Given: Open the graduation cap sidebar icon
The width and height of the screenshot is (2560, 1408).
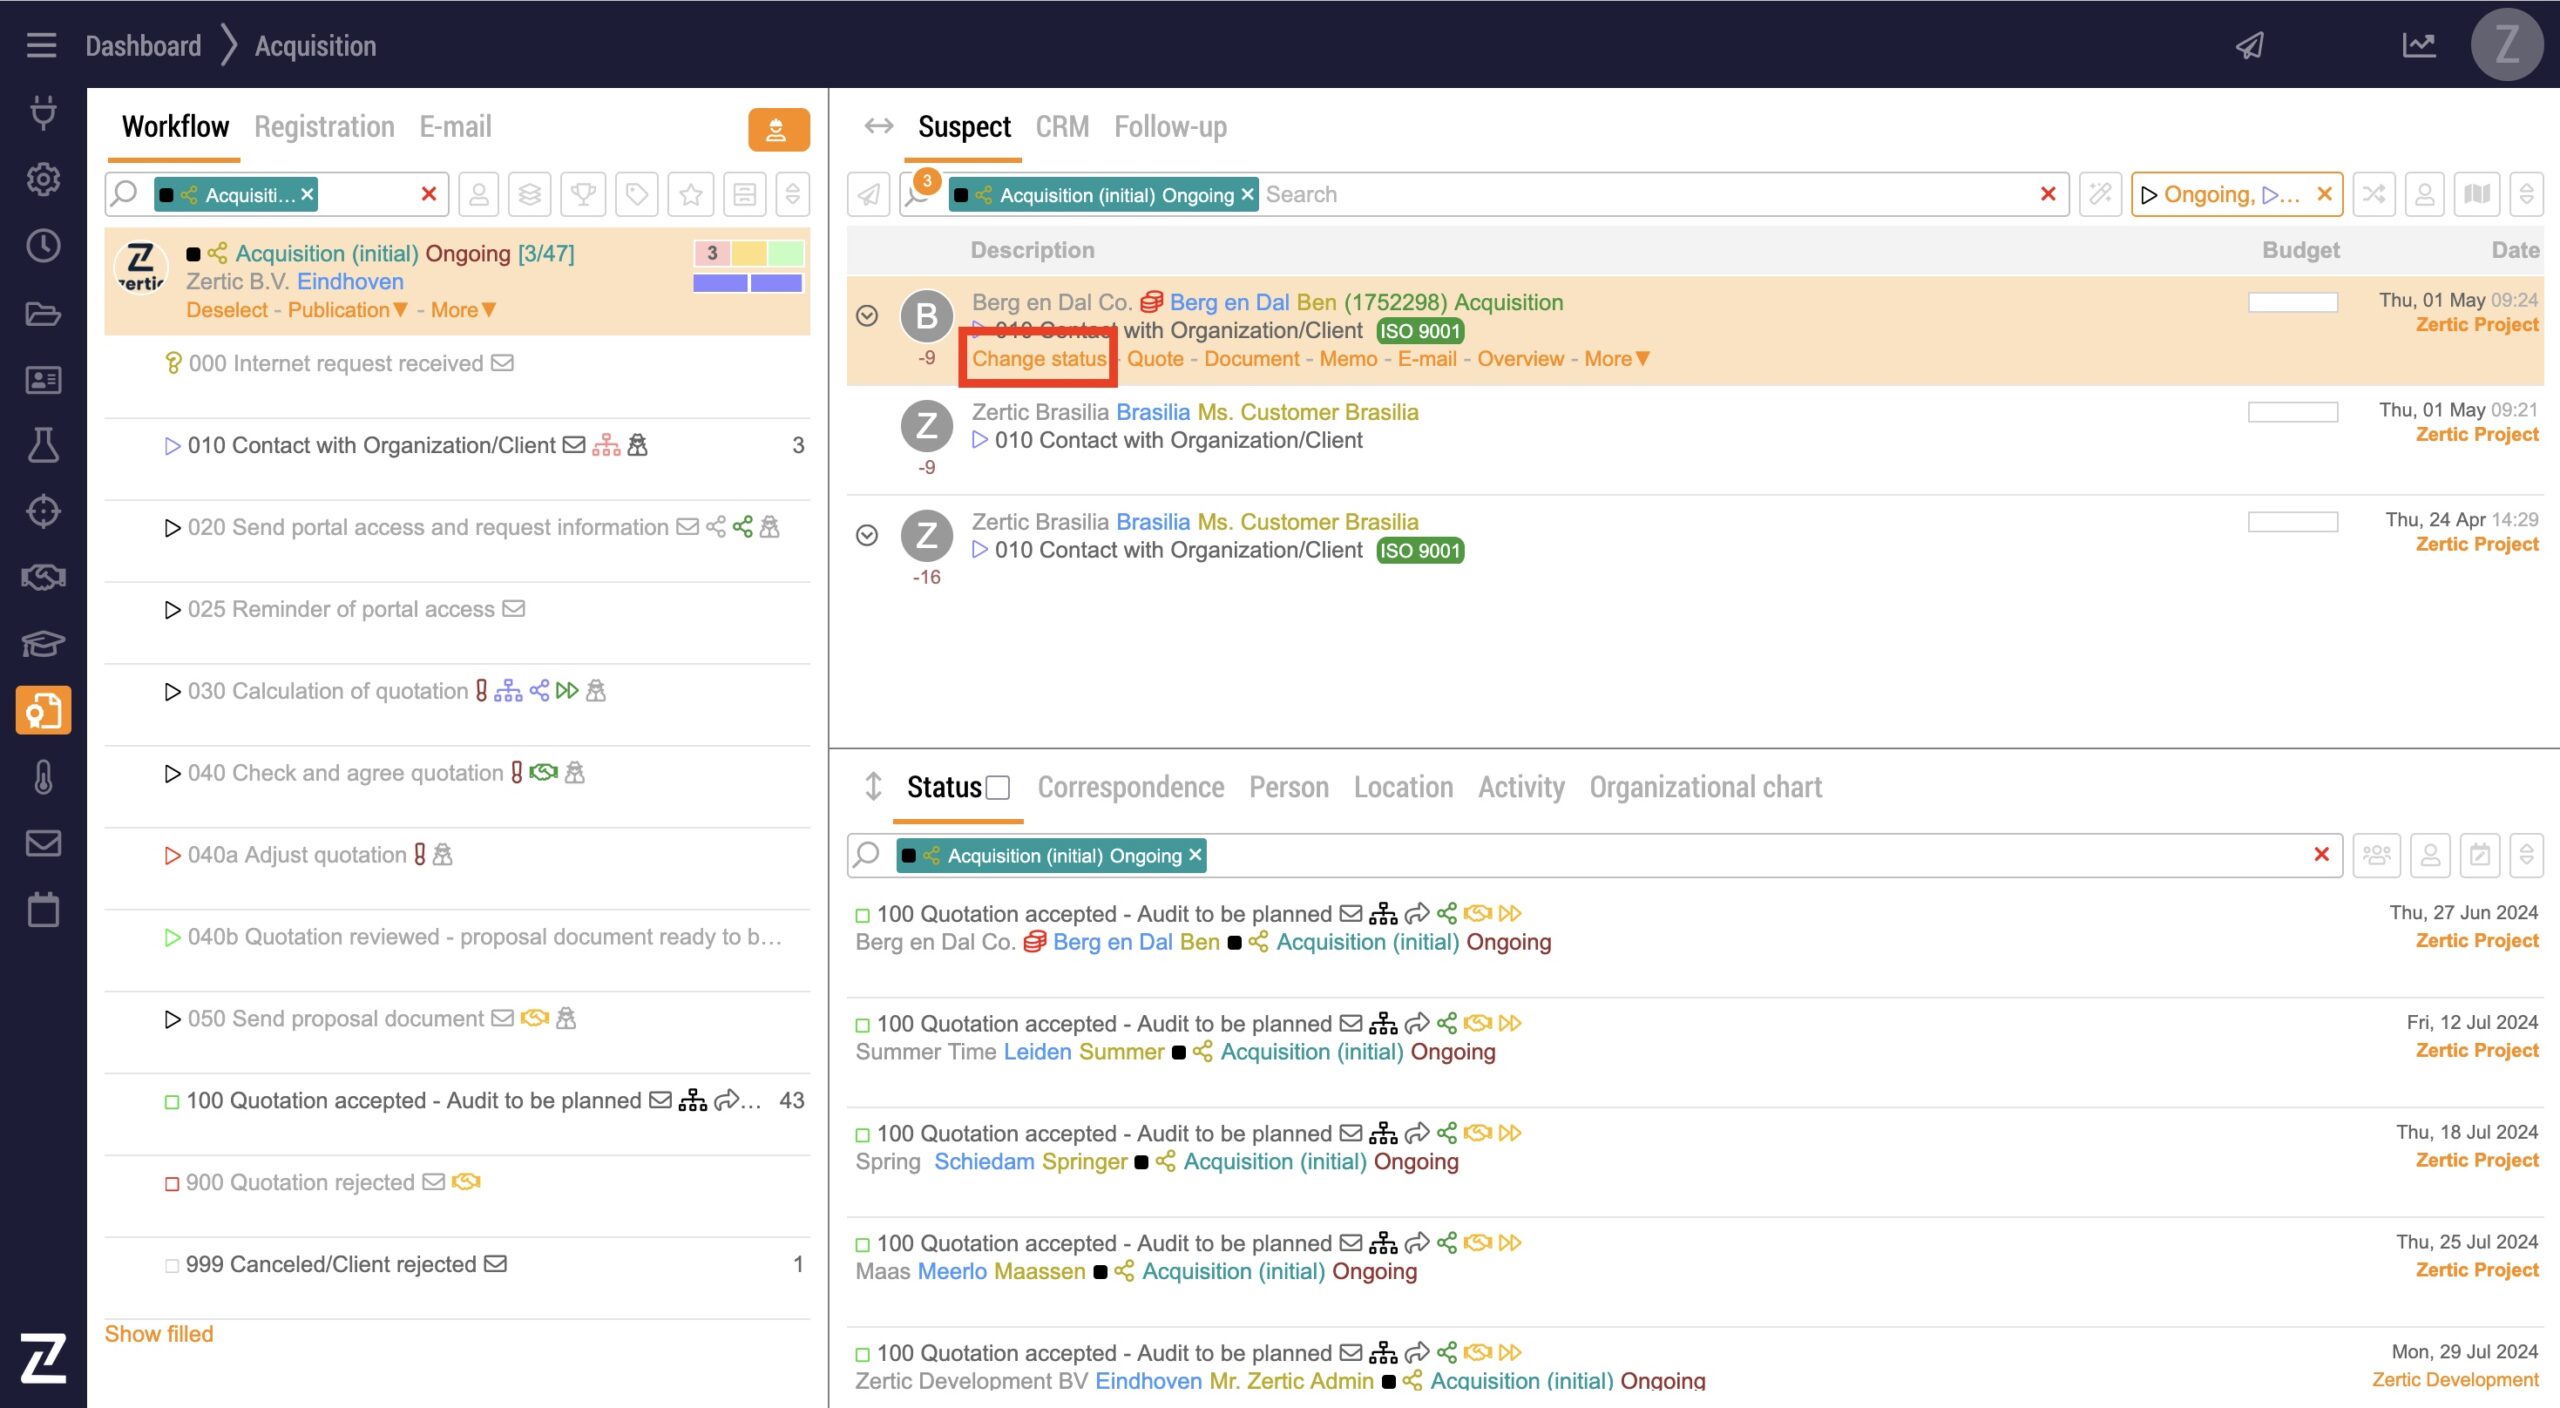Looking at the screenshot, I should click(x=43, y=644).
